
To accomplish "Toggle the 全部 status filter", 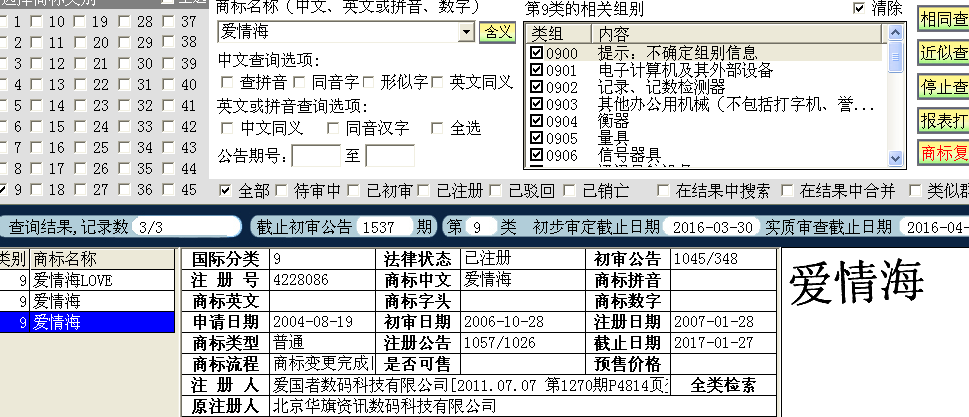I will tap(226, 190).
